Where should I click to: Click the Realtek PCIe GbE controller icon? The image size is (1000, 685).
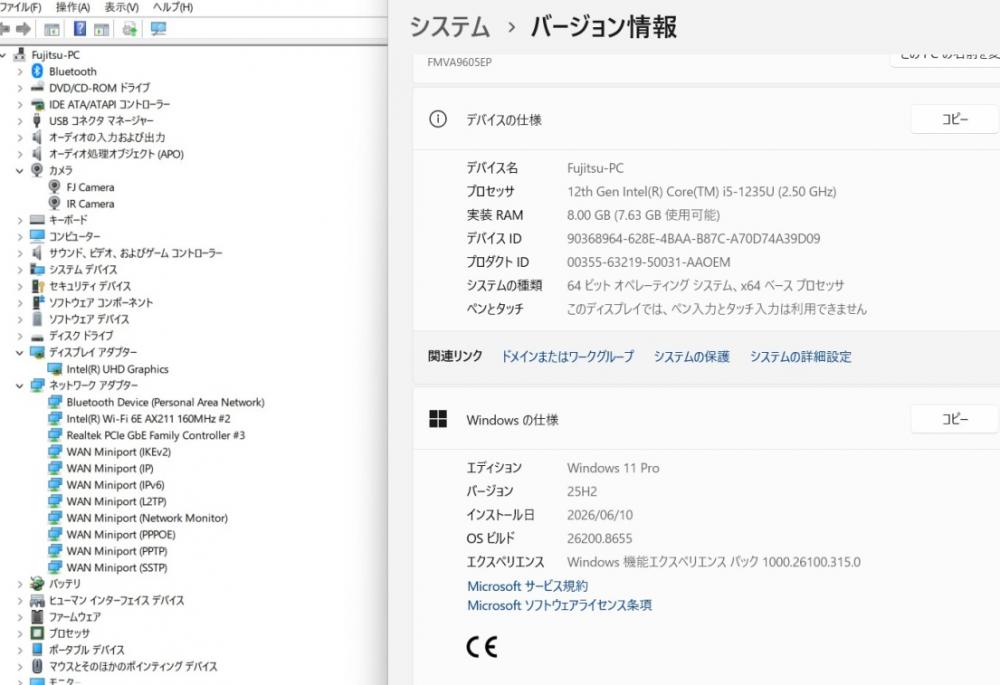click(55, 435)
